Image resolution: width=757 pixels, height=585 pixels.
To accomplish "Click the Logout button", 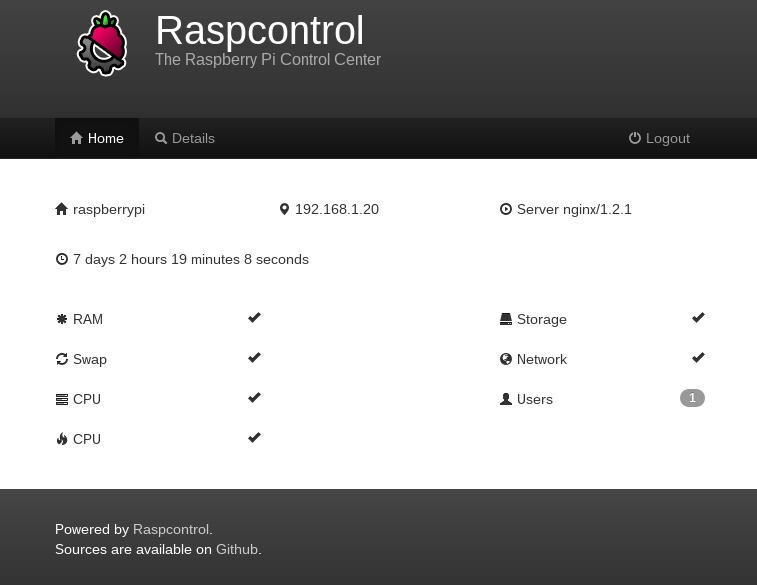I will pos(659,138).
